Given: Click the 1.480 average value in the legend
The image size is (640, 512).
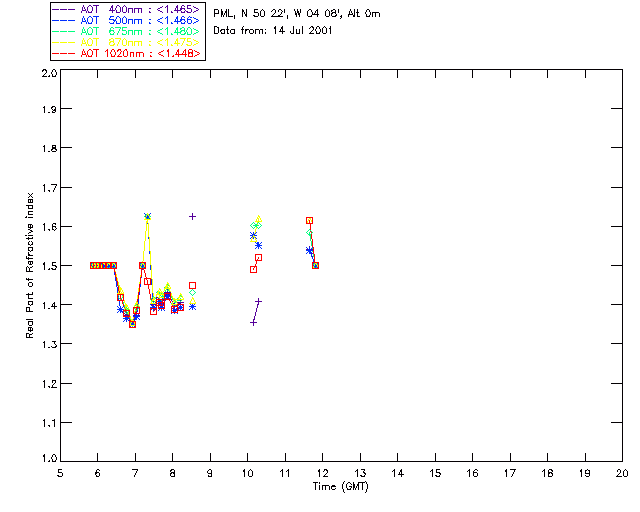Looking at the screenshot, I should point(178,31).
